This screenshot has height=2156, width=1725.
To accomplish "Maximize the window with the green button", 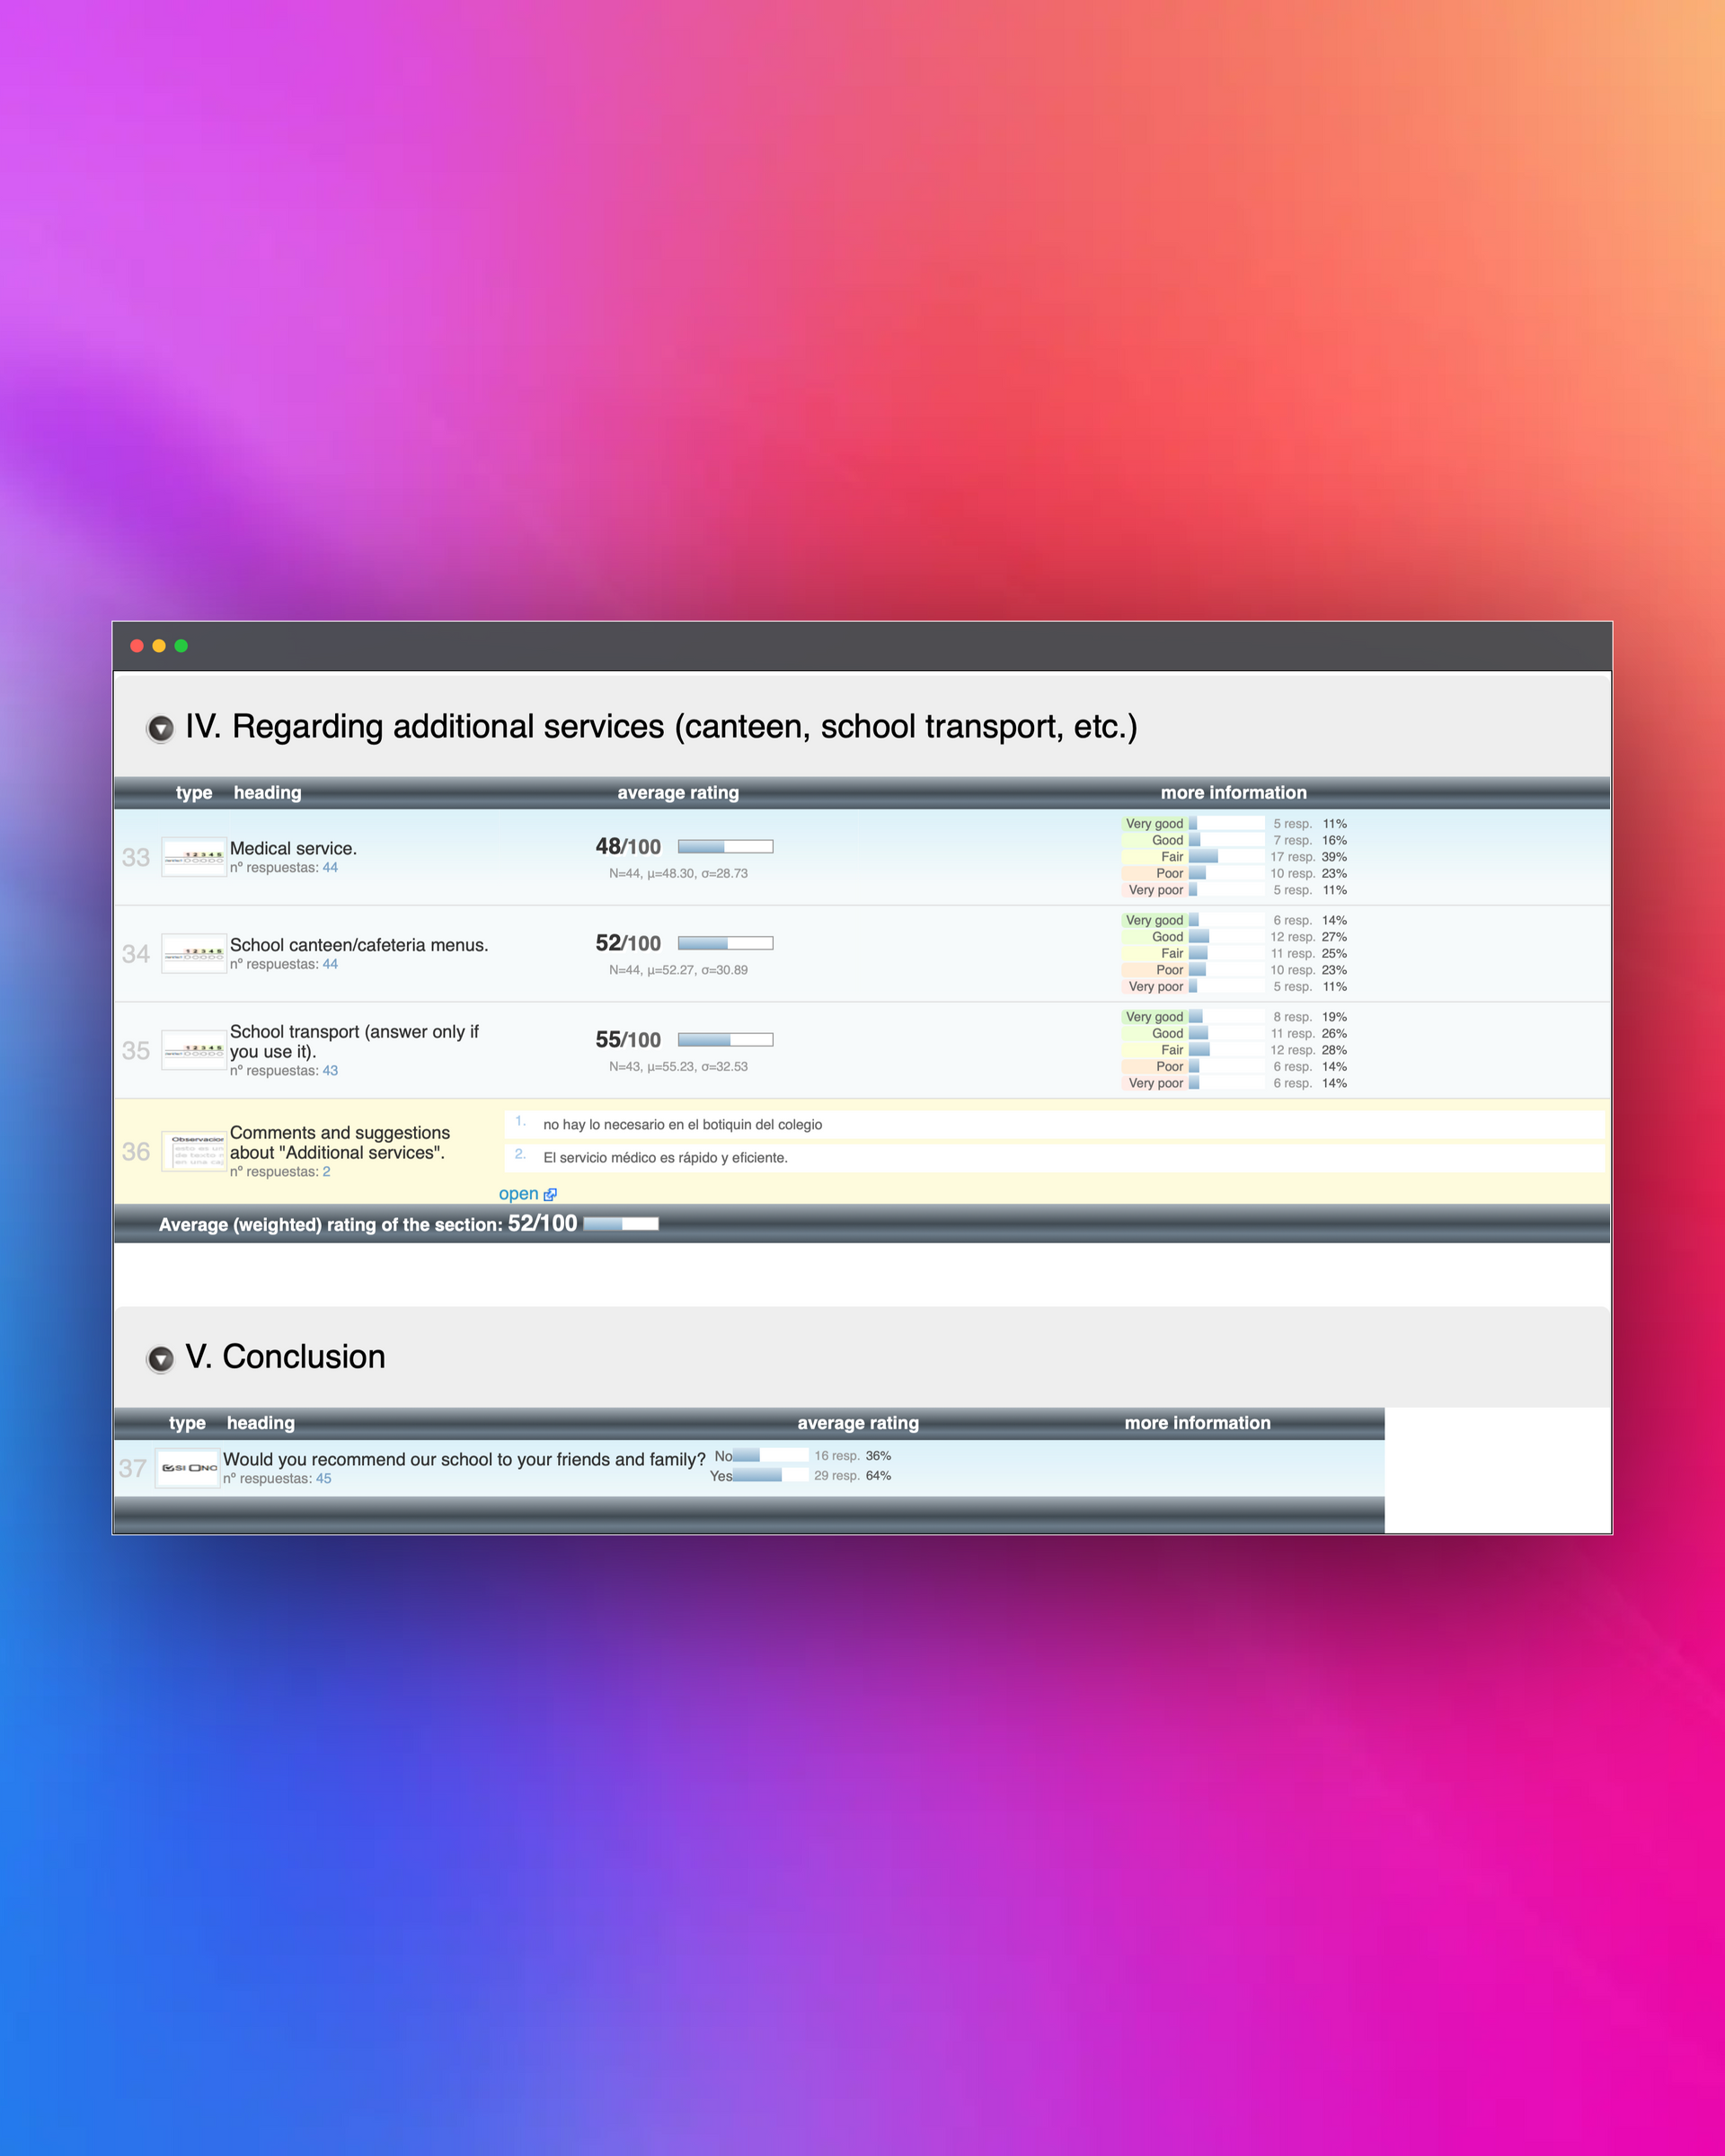I will click(181, 646).
